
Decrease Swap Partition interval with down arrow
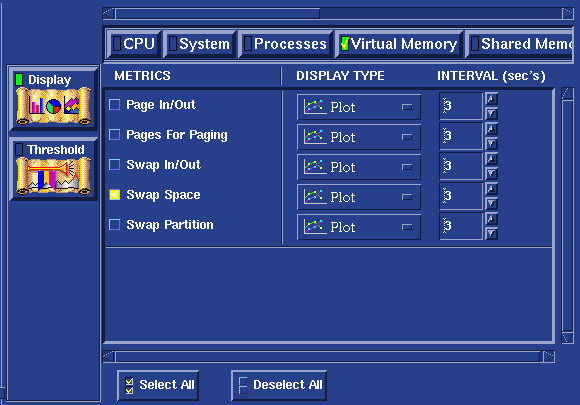tap(491, 233)
